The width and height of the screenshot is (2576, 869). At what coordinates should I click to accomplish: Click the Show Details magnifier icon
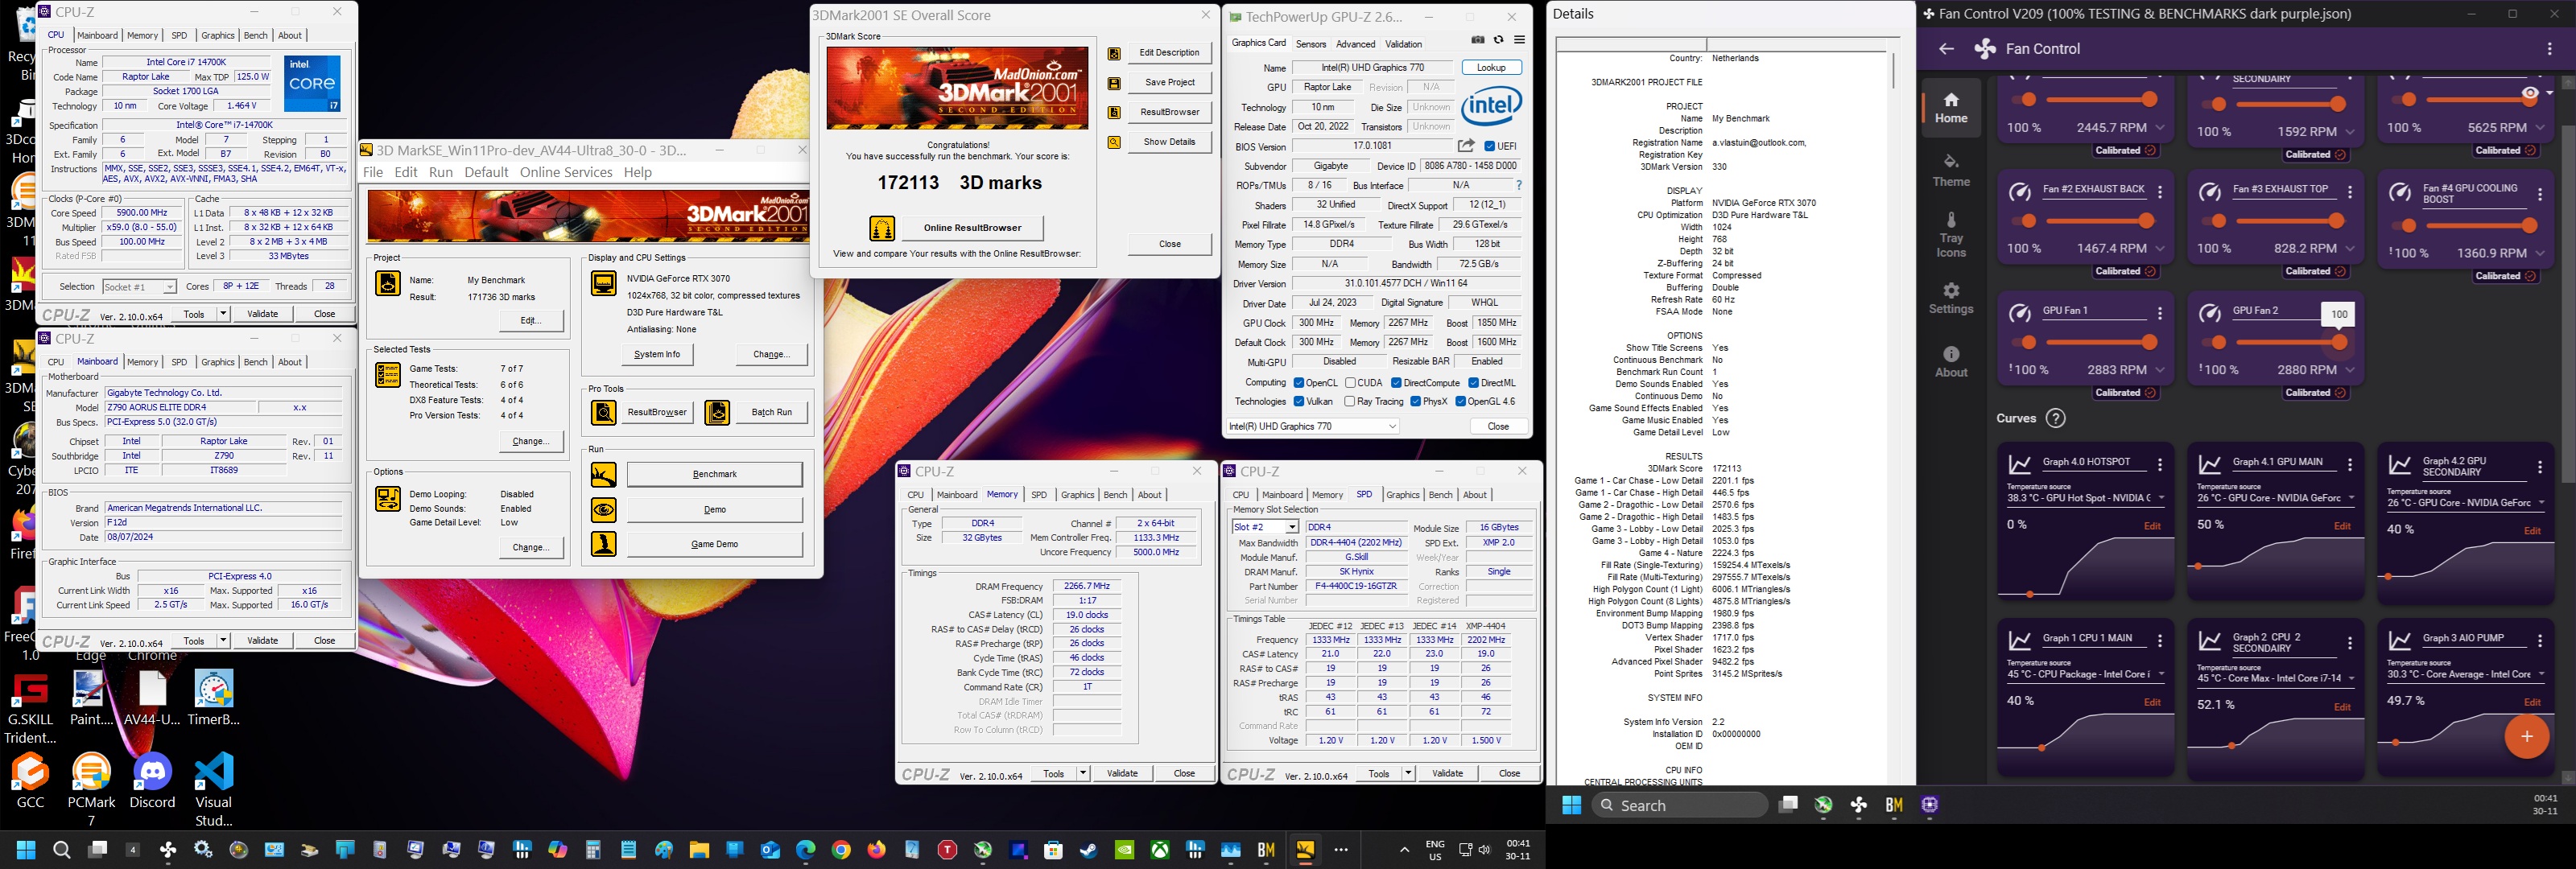tap(1114, 142)
